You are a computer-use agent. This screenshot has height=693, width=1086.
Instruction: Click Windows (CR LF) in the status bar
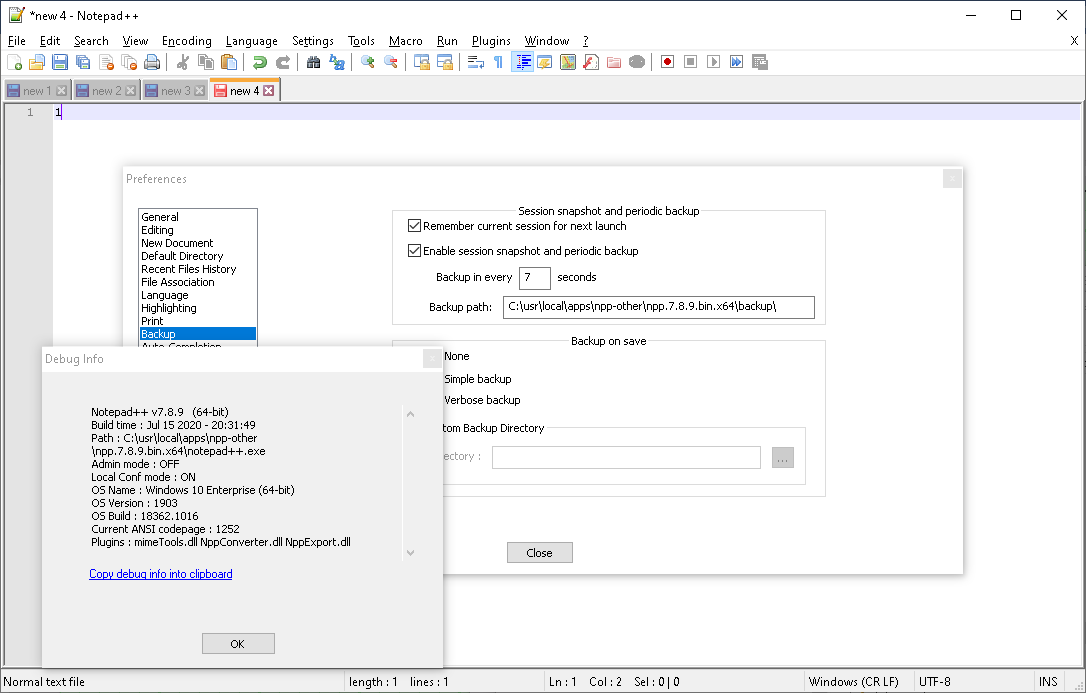click(x=853, y=682)
